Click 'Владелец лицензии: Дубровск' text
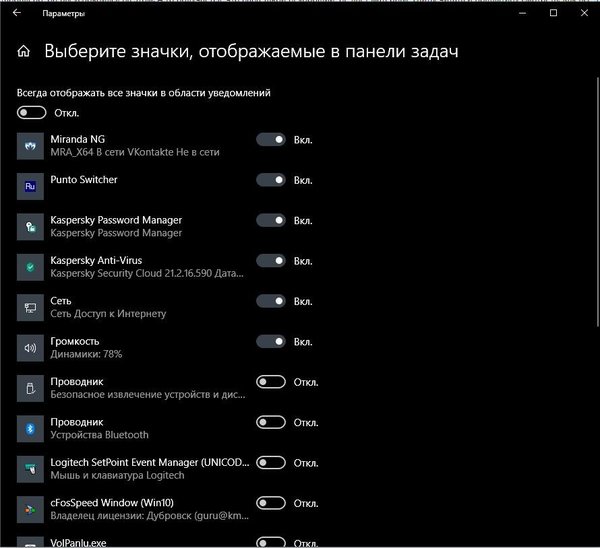This screenshot has height=548, width=600. click(x=150, y=515)
